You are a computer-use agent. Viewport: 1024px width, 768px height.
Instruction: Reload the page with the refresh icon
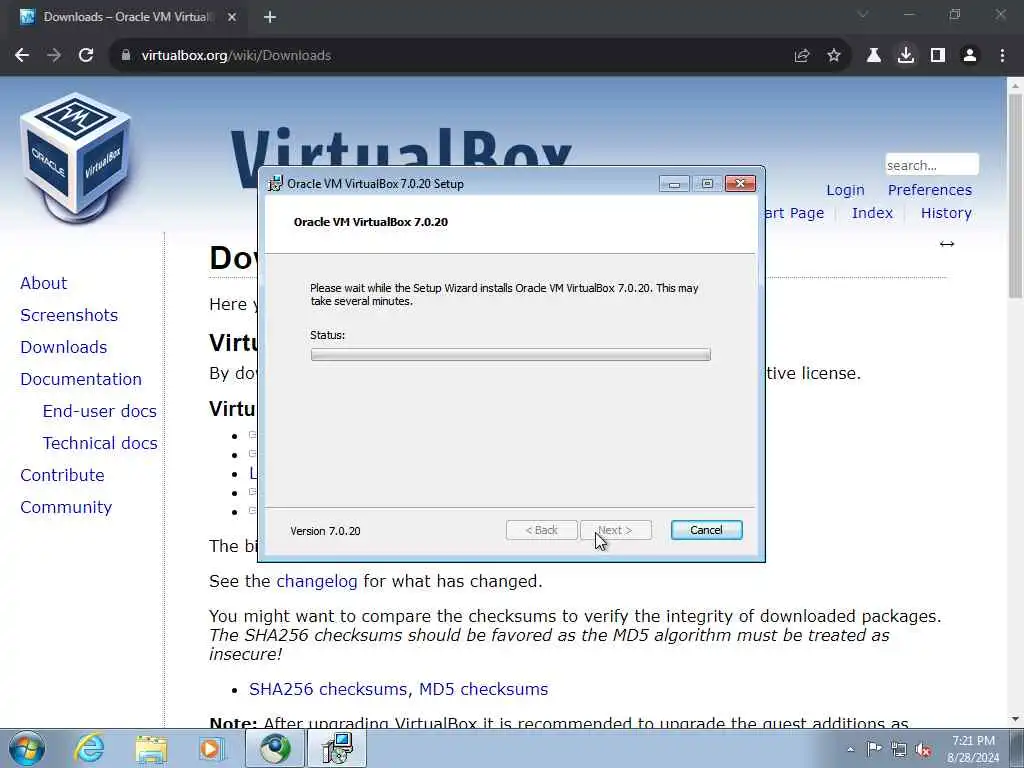pos(86,56)
